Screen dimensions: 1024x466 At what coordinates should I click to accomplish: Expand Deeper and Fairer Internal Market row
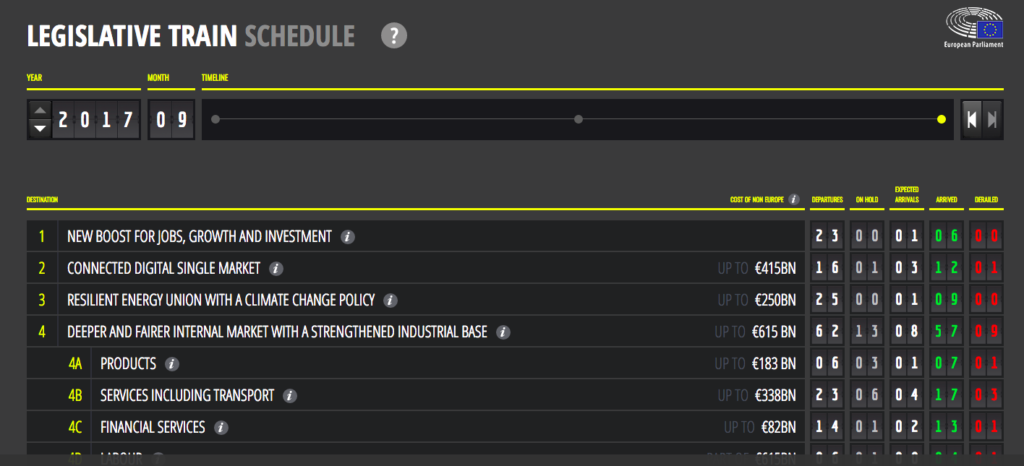pos(416,332)
